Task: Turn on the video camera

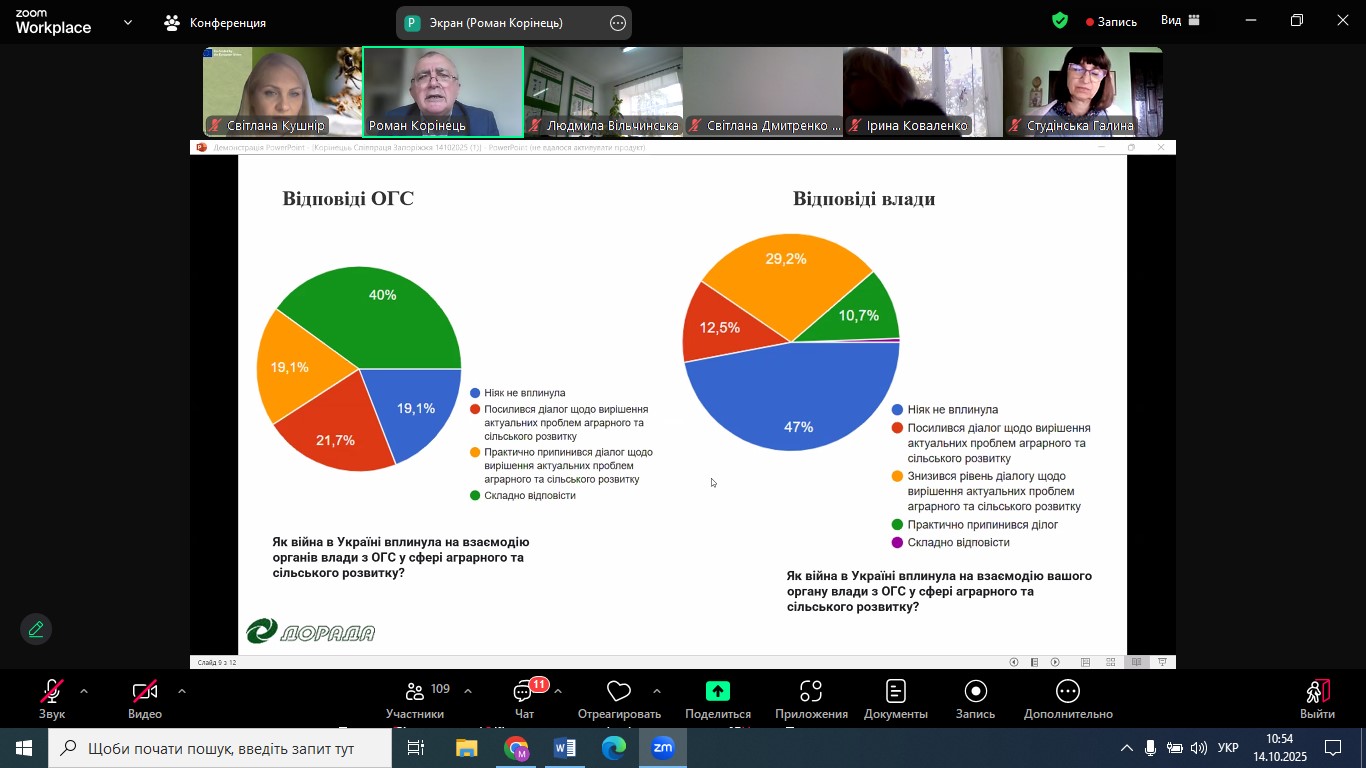Action: click(x=145, y=698)
